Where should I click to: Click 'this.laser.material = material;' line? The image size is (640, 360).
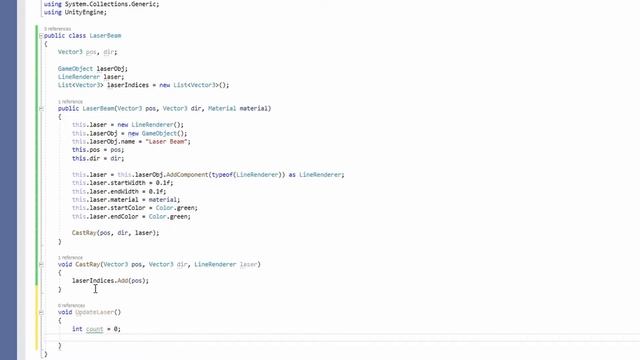[x=126, y=200]
